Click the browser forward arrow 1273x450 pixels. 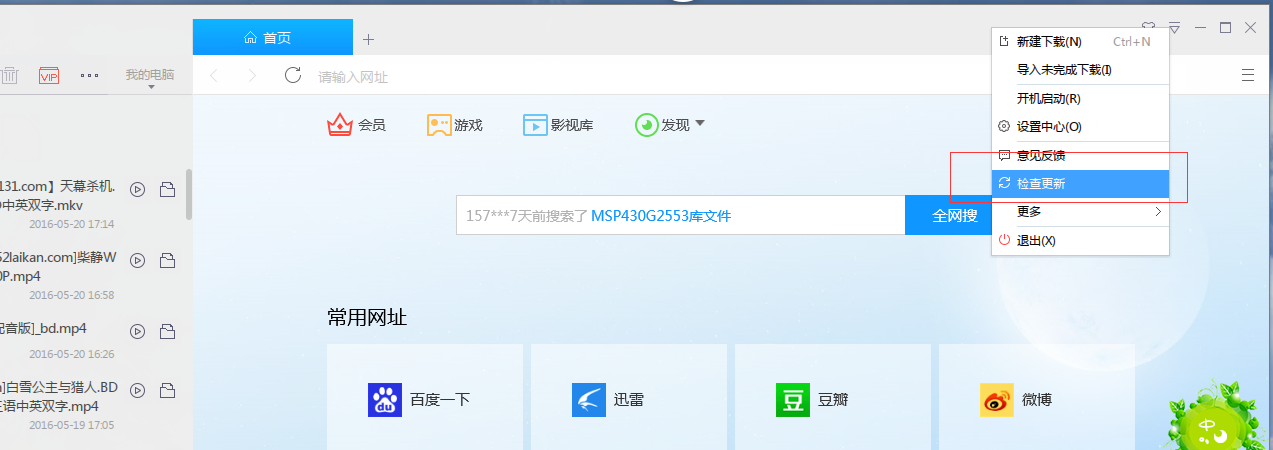tap(252, 76)
